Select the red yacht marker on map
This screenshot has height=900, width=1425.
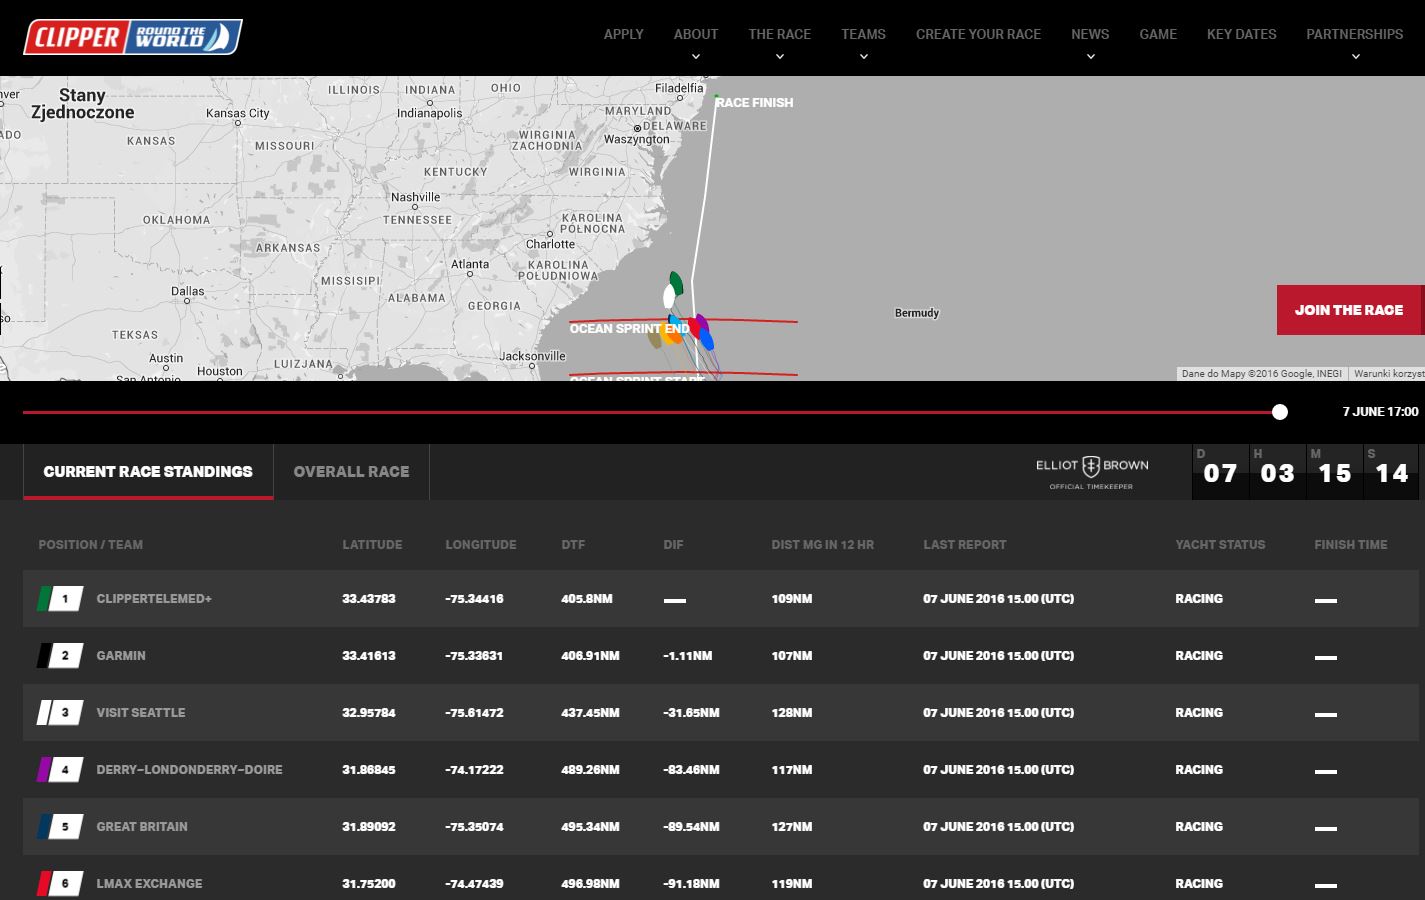694,327
